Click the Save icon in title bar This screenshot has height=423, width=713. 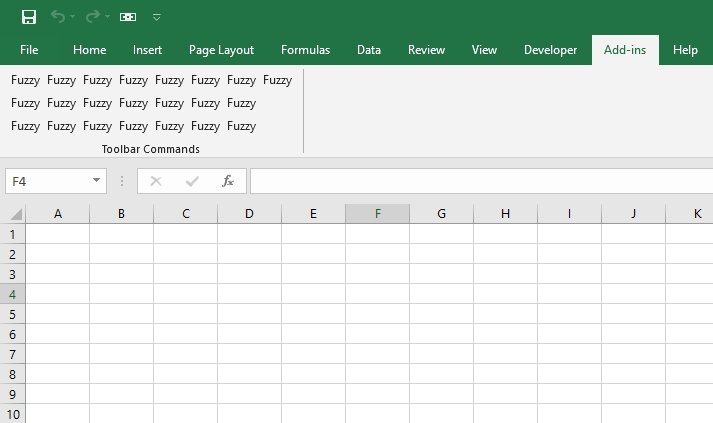29,17
